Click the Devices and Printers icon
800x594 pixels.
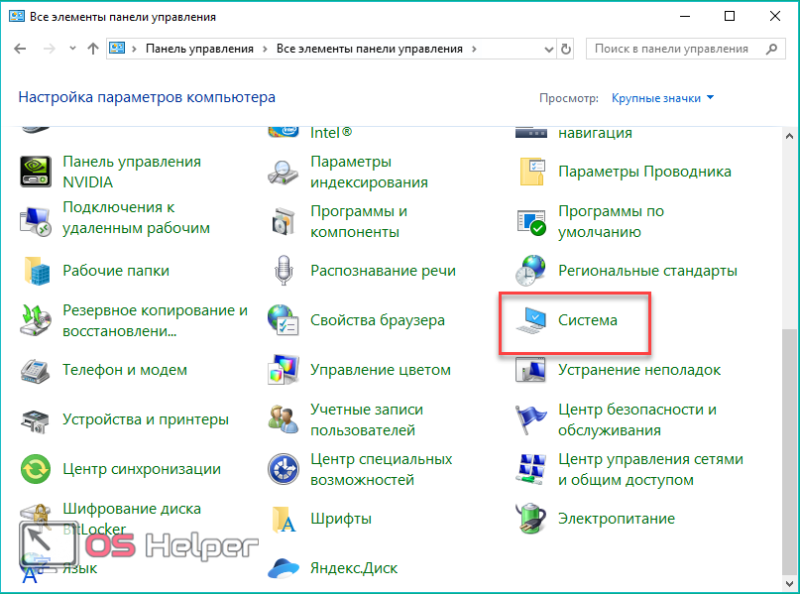click(x=35, y=420)
